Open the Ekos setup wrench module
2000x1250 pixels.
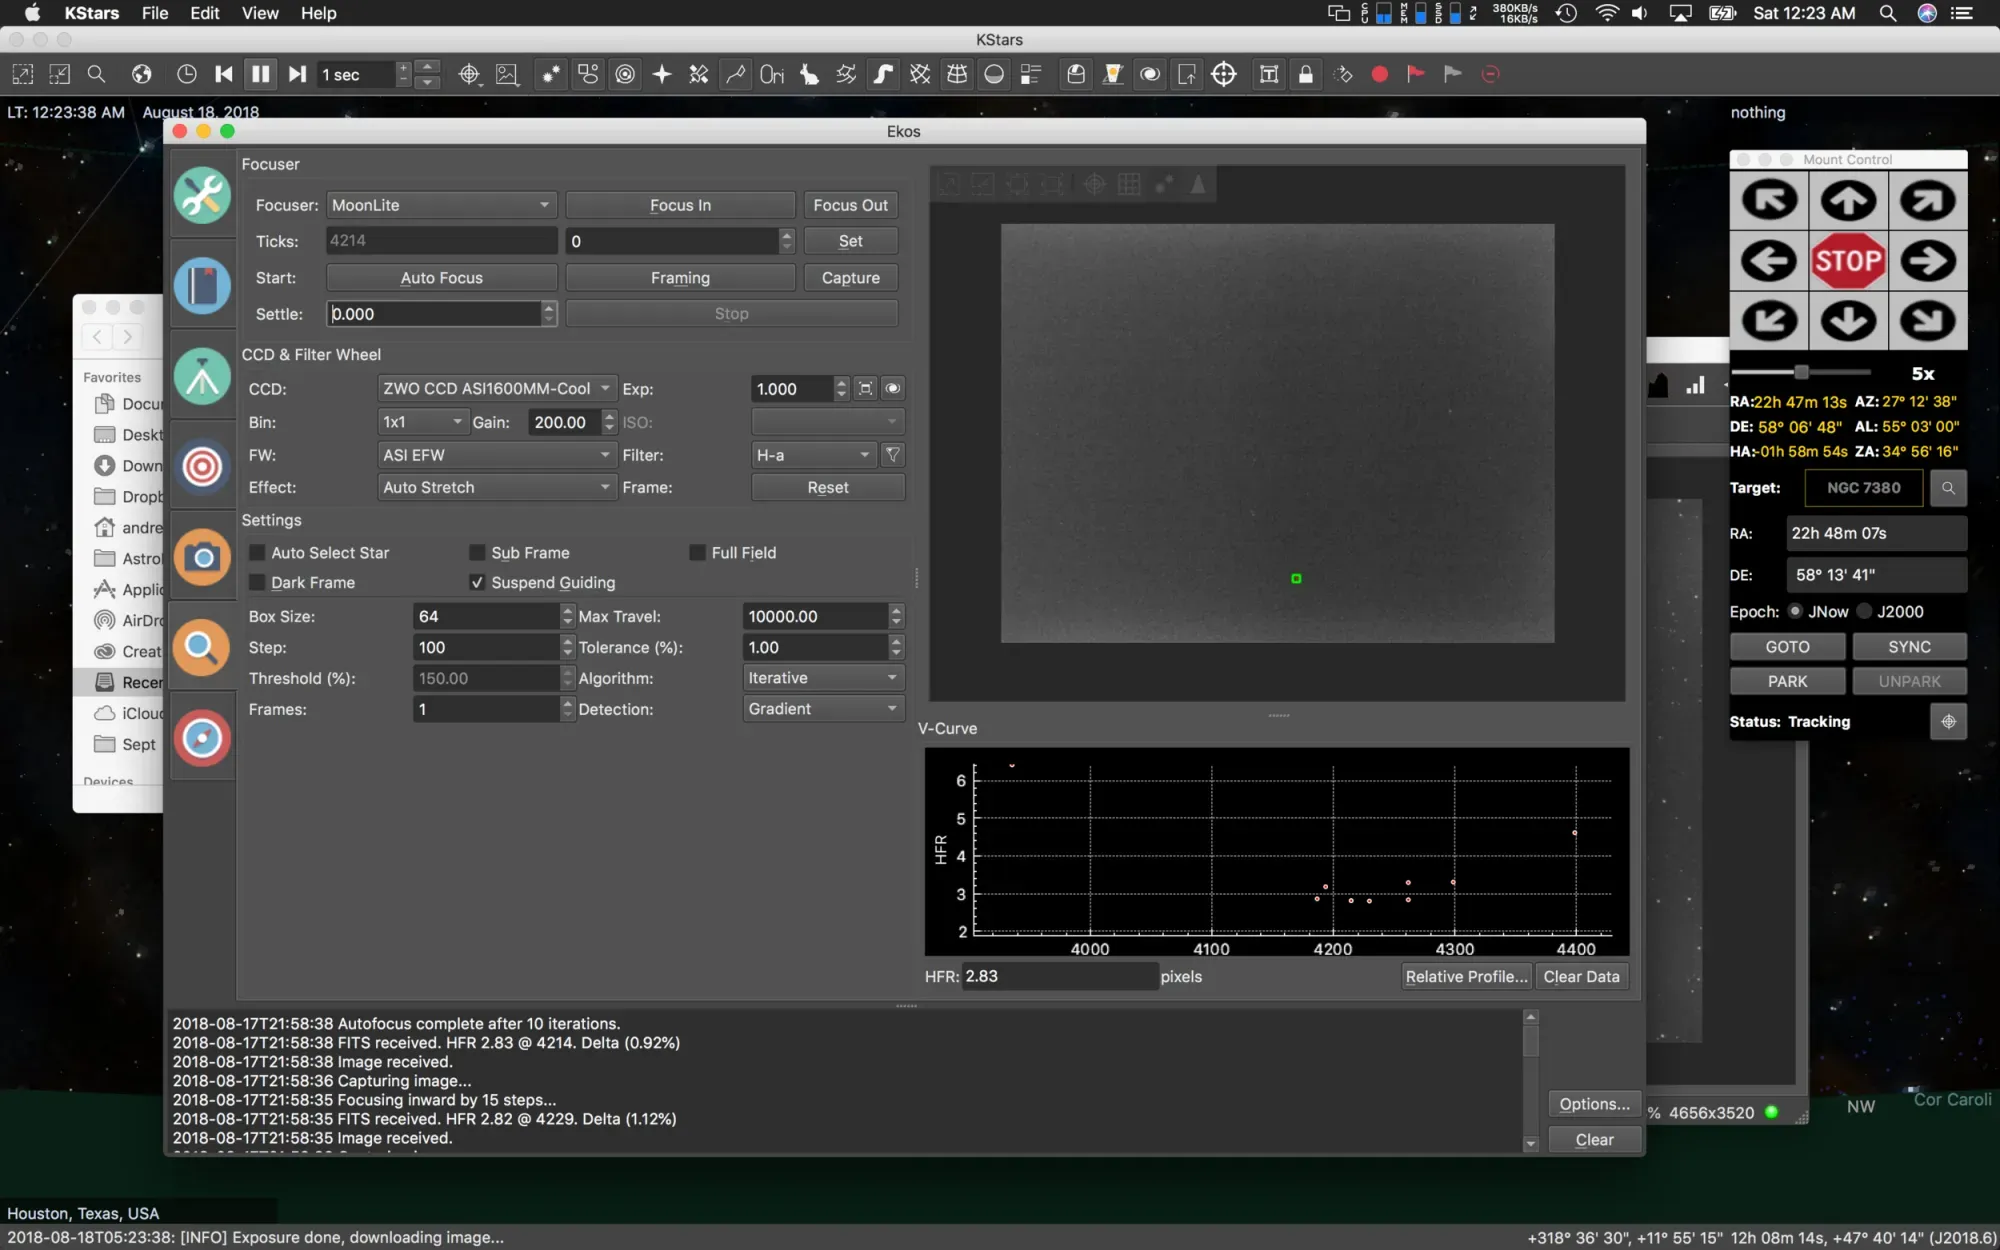pos(202,195)
